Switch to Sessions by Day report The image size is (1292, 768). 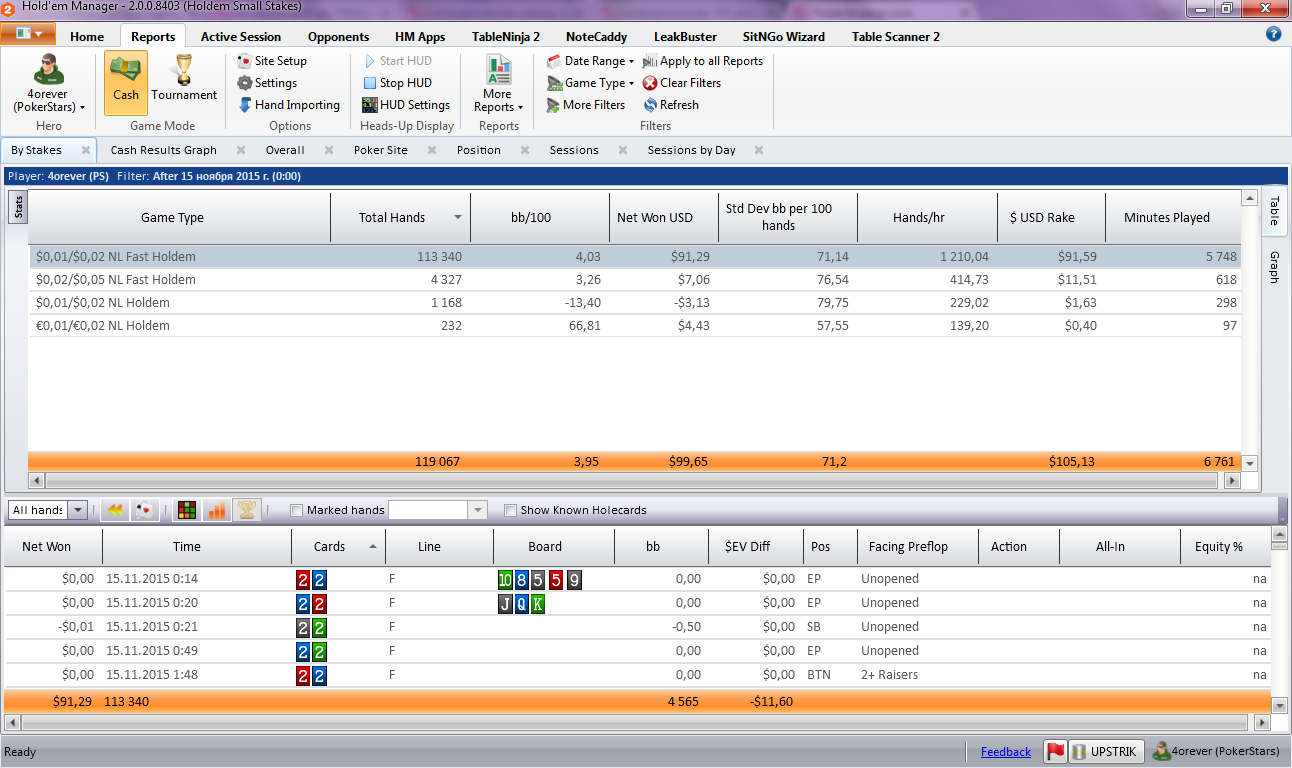point(692,150)
